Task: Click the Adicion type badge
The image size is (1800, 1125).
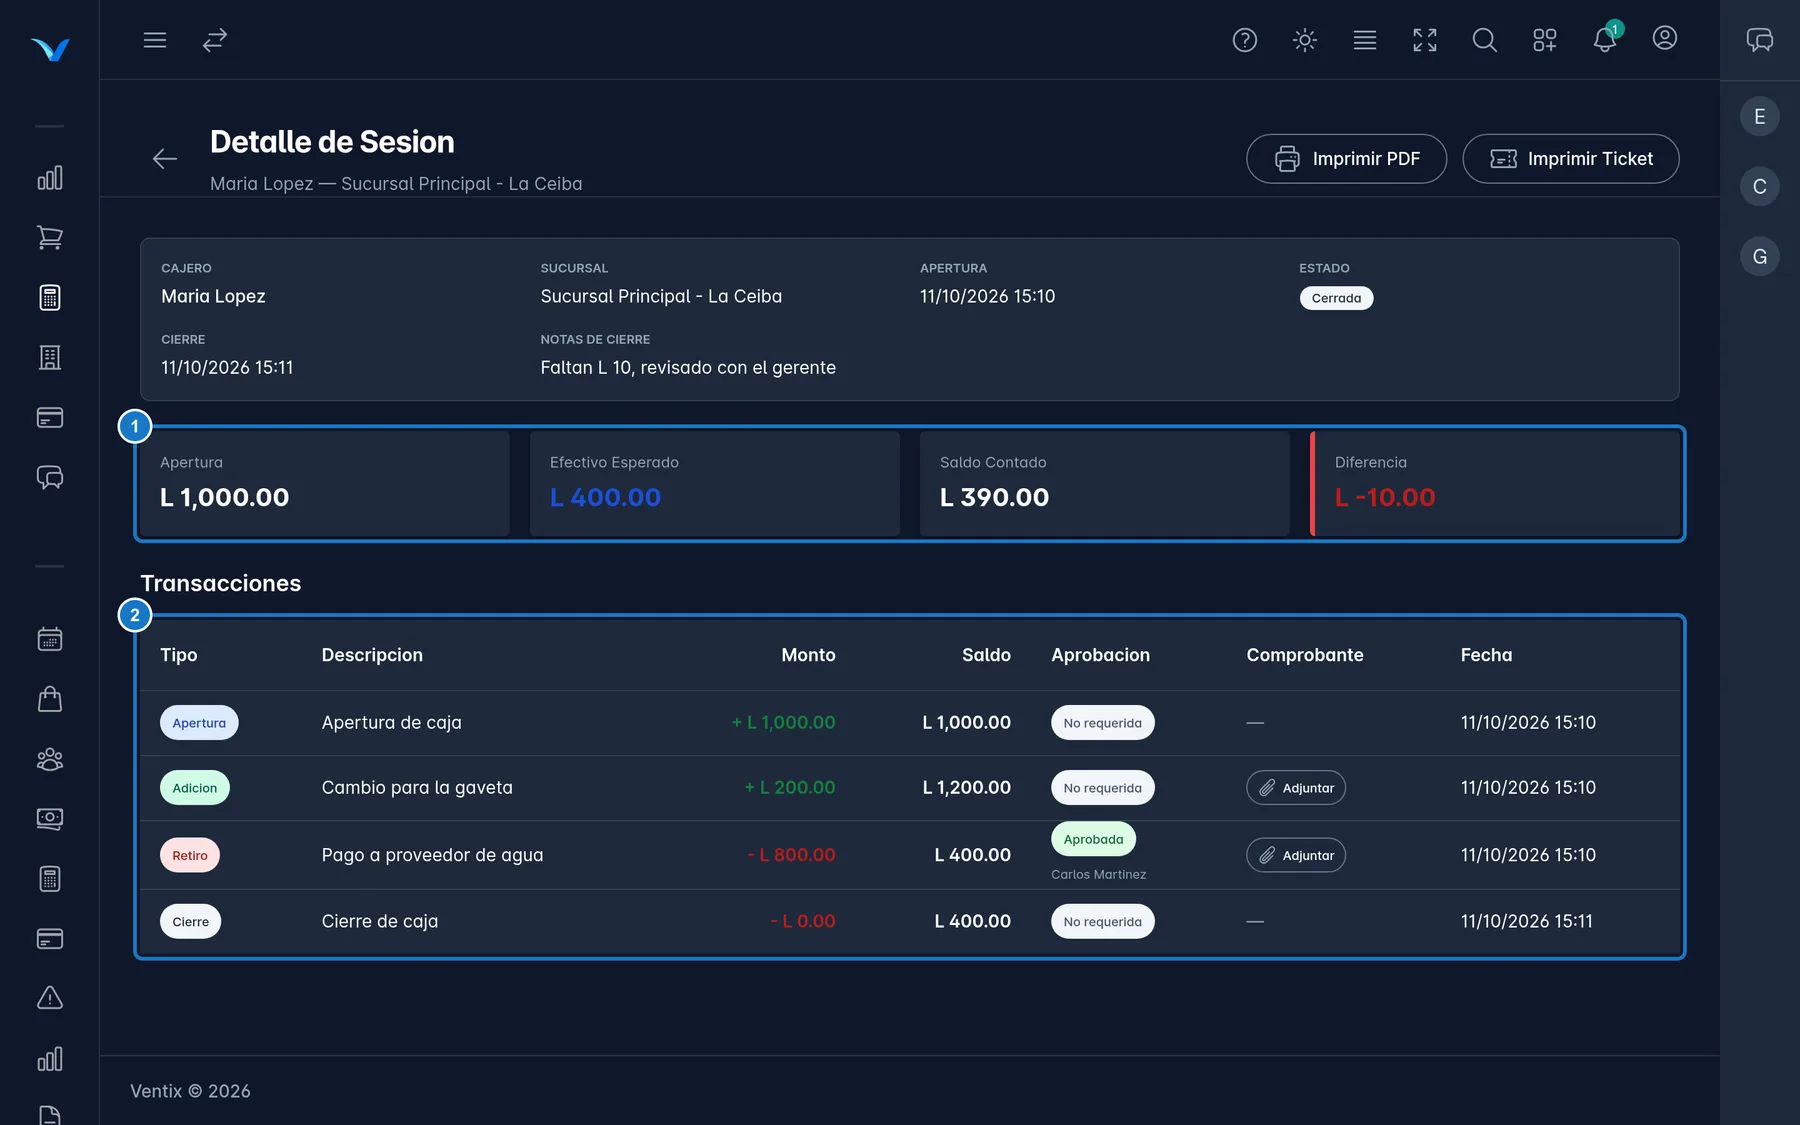Action: coord(195,788)
